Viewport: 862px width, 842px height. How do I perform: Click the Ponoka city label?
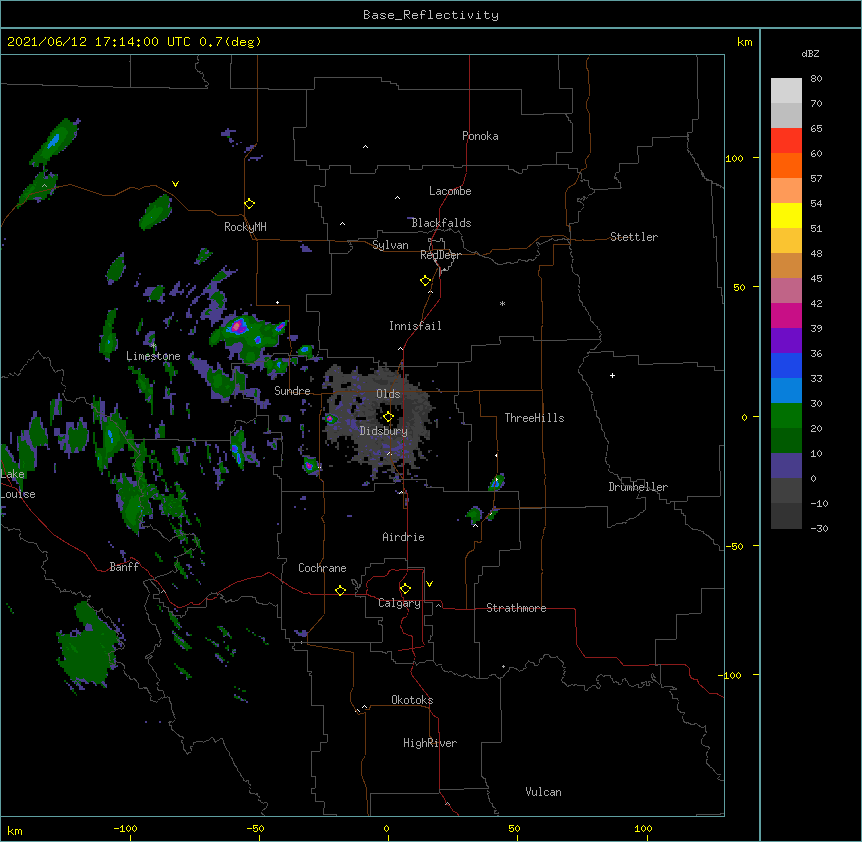(x=480, y=136)
